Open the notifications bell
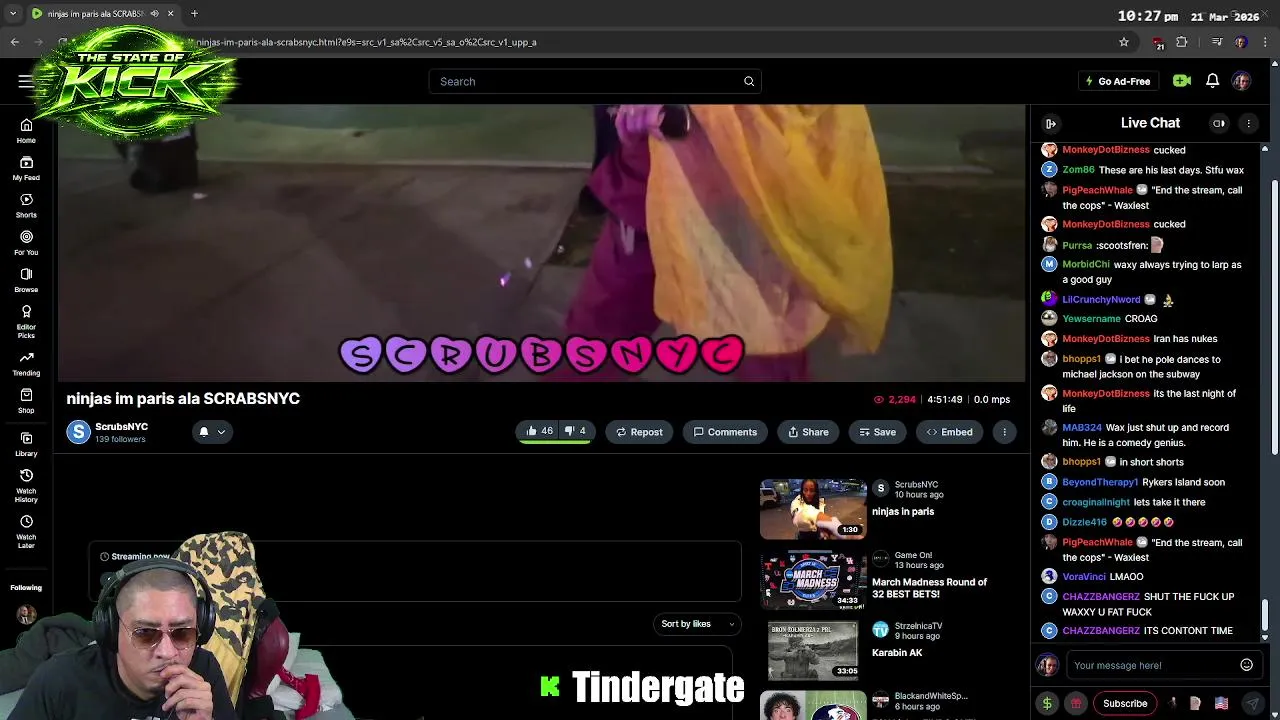 [x=1212, y=81]
